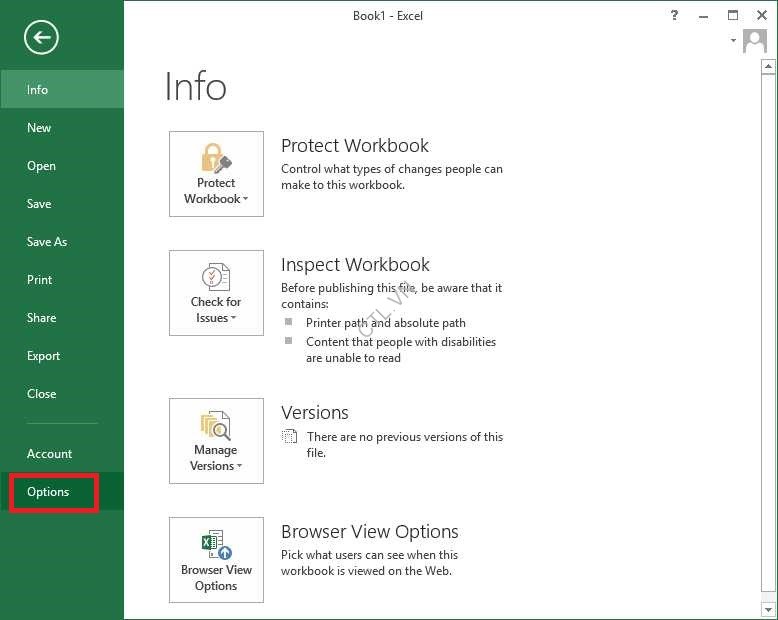Open the Manage Versions dropdown
This screenshot has width=778, height=620.
216,441
